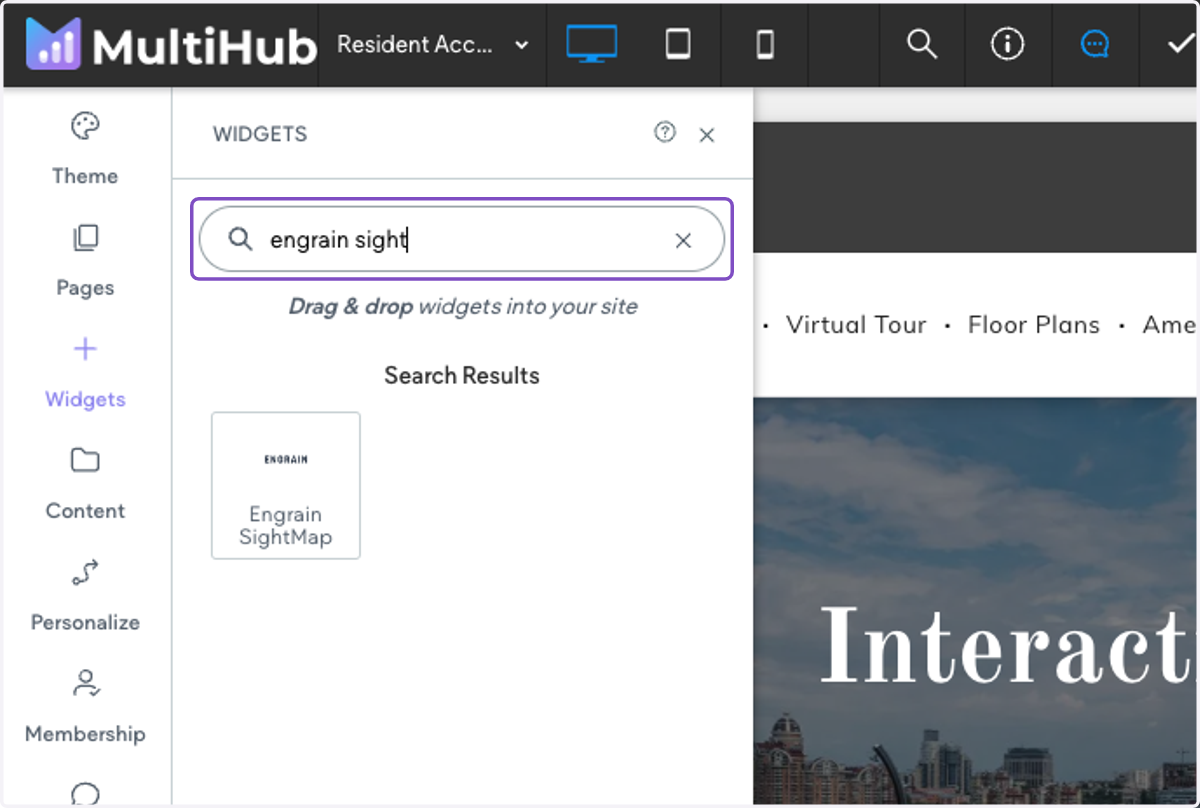This screenshot has height=808, width=1200.
Task: Open the info circle icon
Action: pyautogui.click(x=1007, y=45)
